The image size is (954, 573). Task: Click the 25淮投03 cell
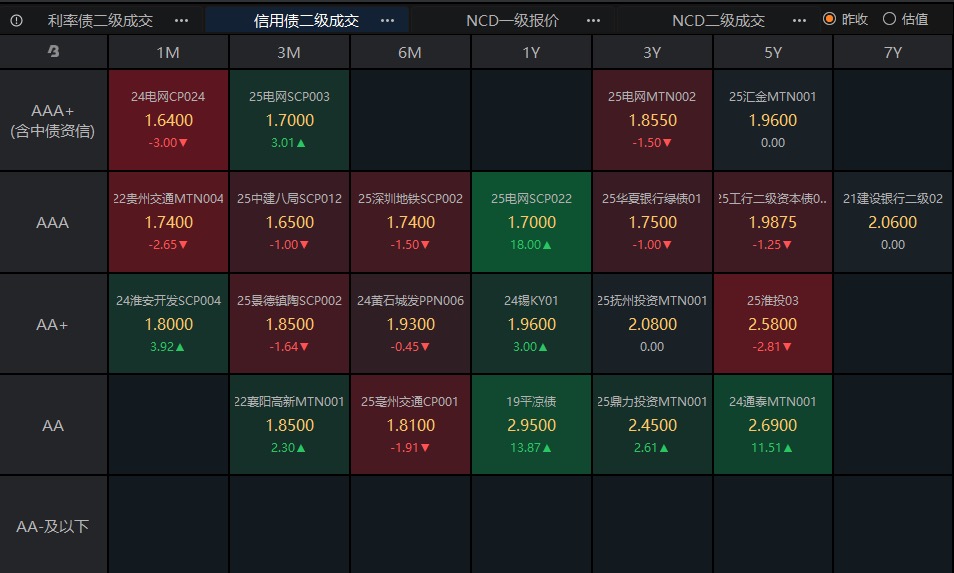773,324
